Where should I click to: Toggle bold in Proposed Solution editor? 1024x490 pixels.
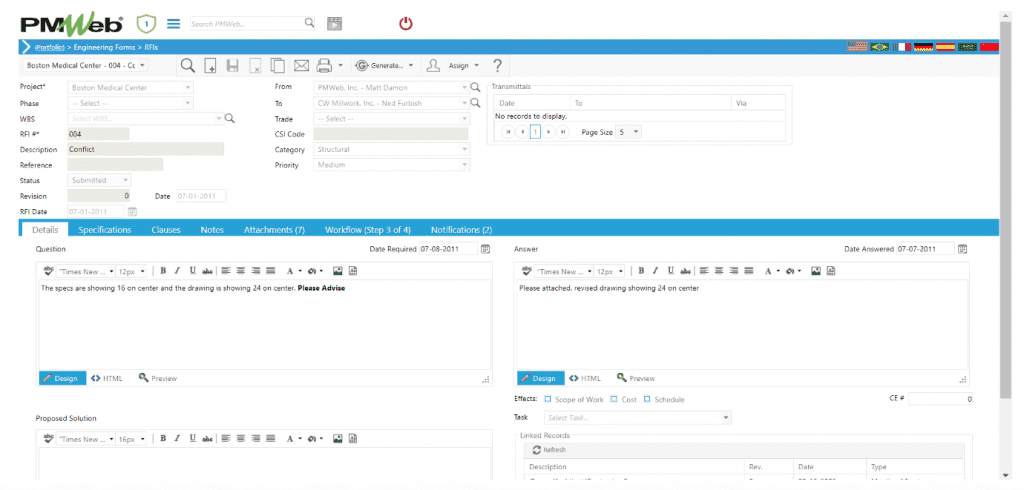click(163, 438)
